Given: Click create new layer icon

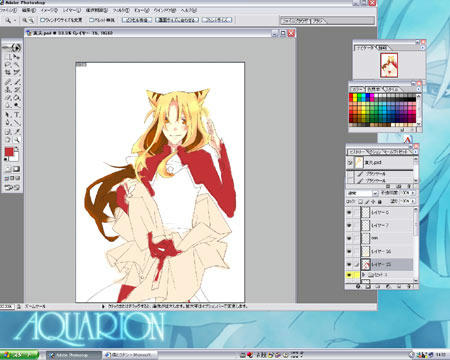Looking at the screenshot, I should (399, 286).
